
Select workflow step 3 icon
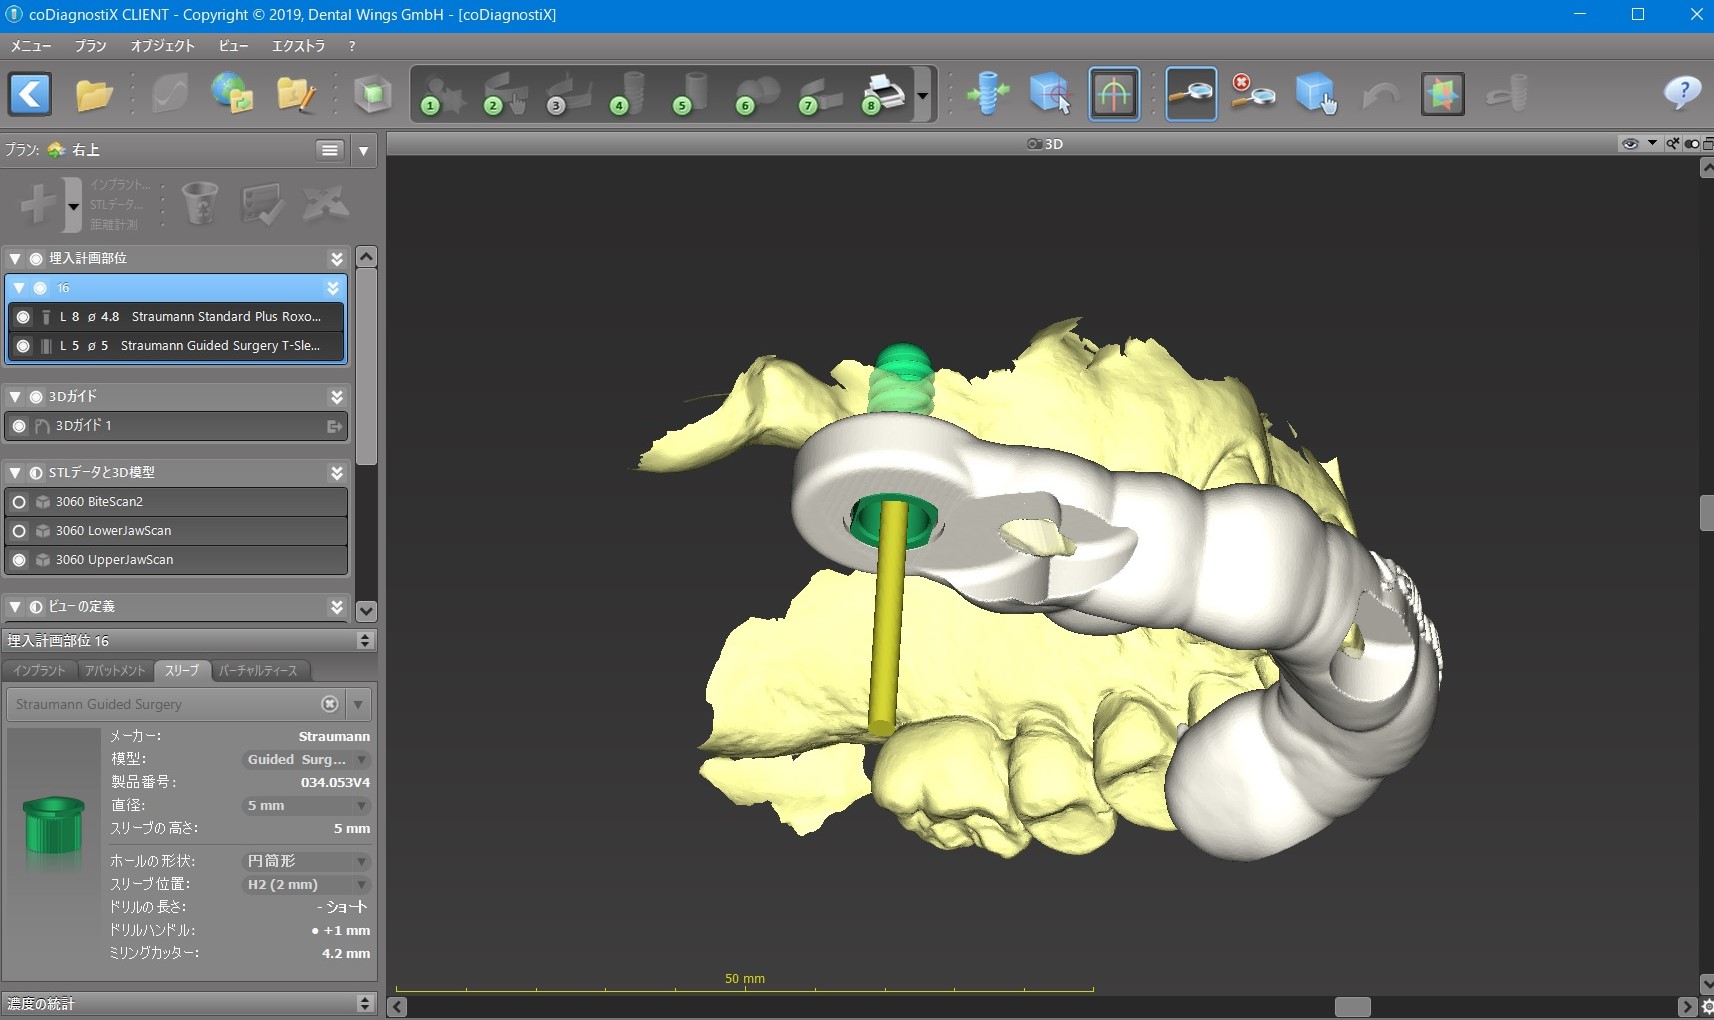pyautogui.click(x=567, y=95)
